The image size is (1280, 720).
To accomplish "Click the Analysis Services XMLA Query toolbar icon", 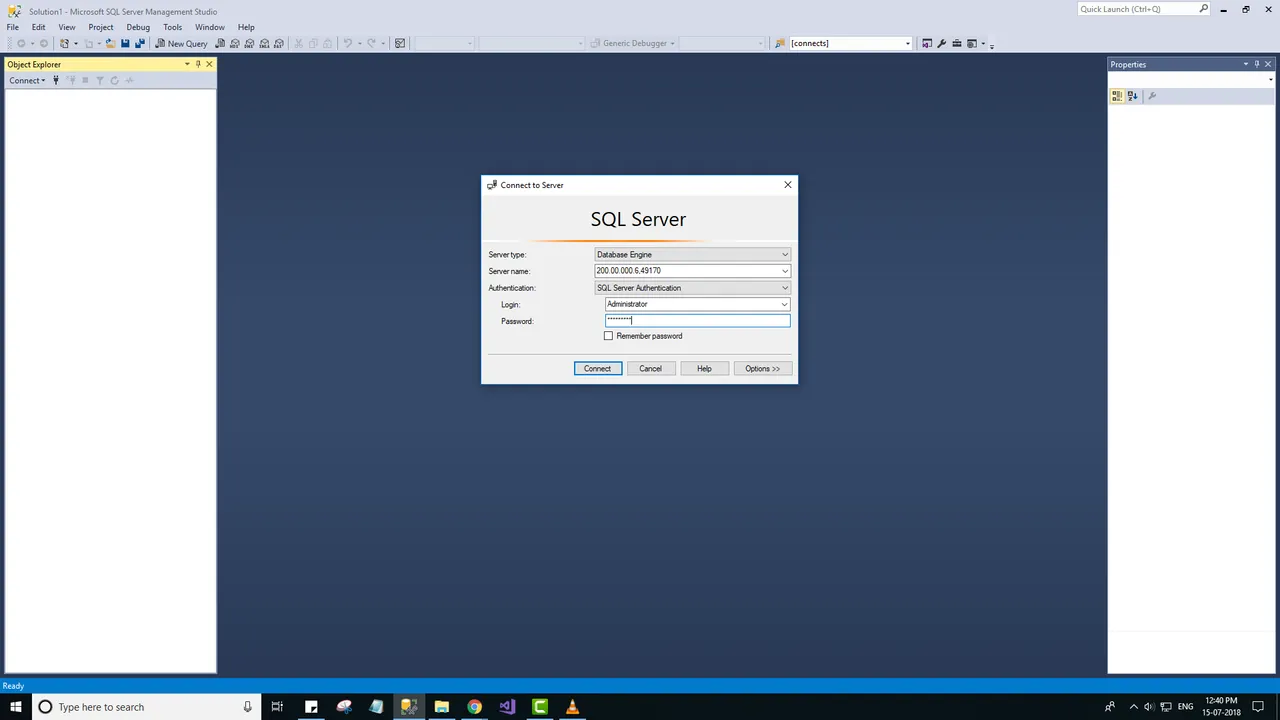I will click(264, 43).
